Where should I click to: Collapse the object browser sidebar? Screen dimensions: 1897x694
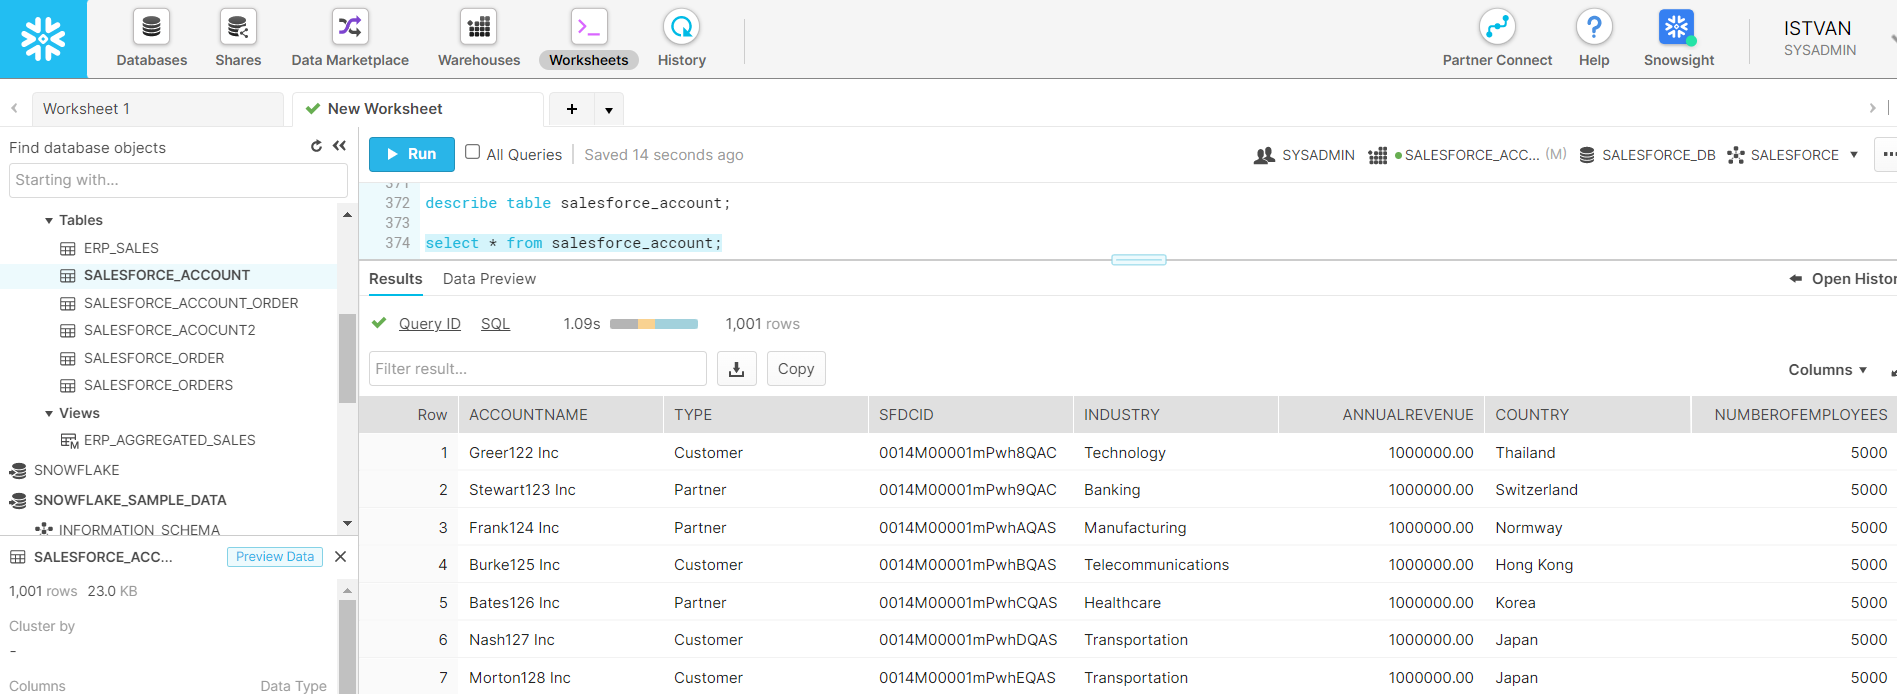pyautogui.click(x=340, y=146)
